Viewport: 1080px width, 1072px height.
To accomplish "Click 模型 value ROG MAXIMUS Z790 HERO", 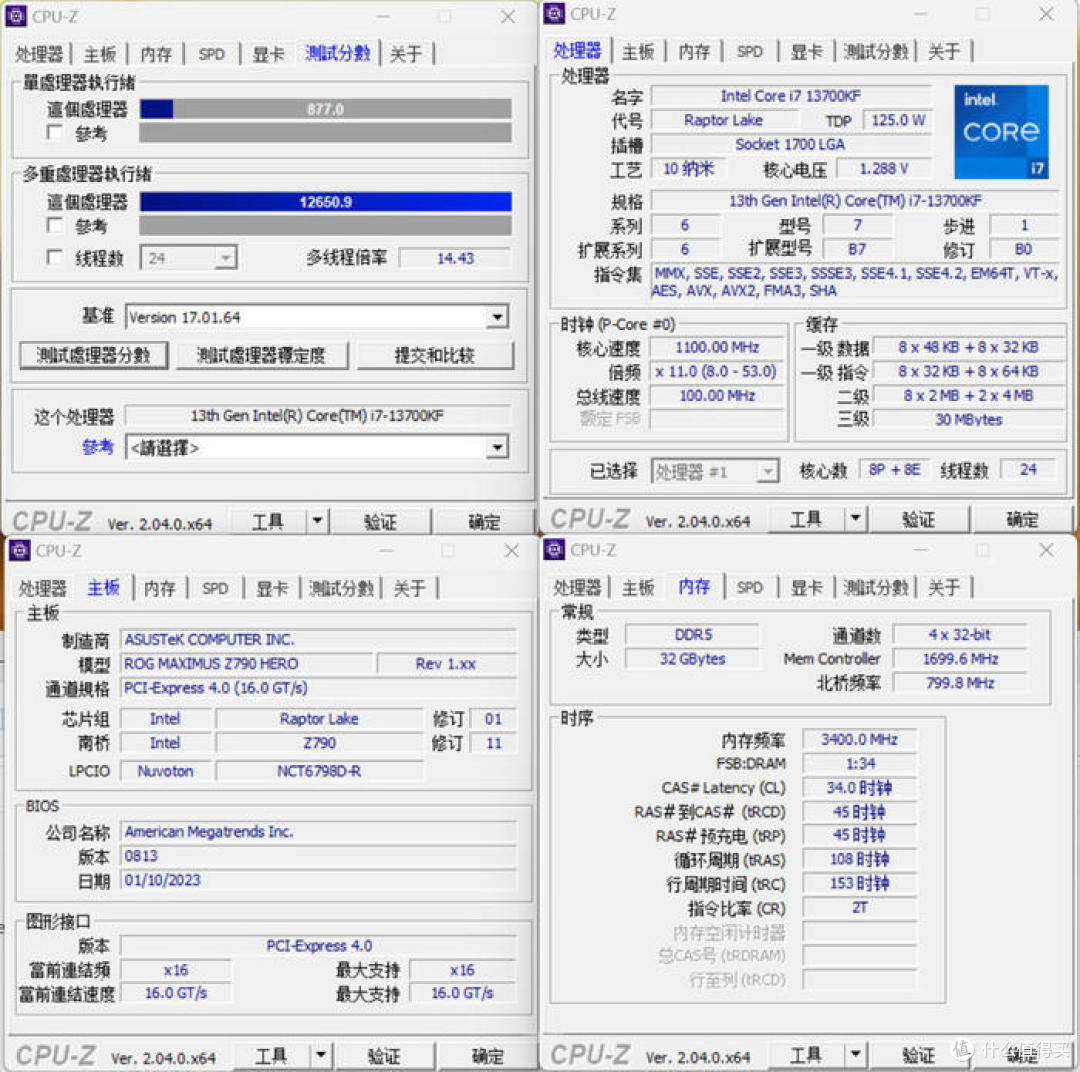I will [x=247, y=663].
